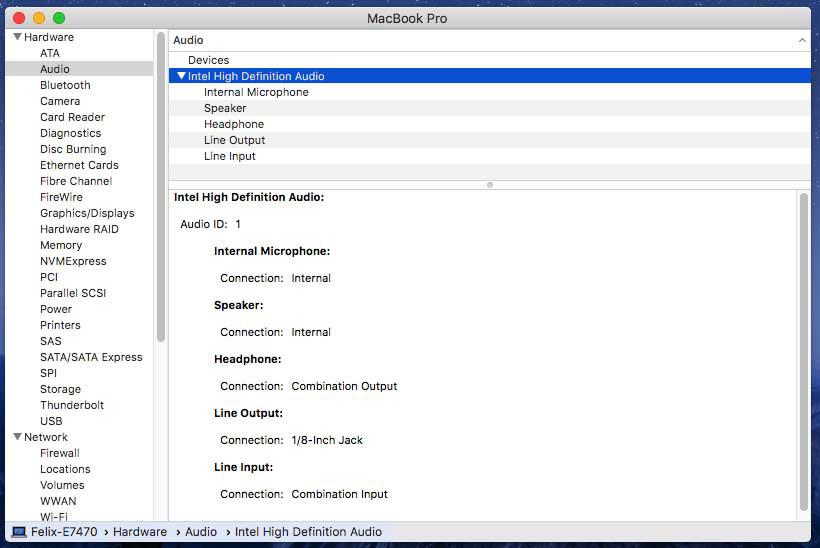The width and height of the screenshot is (820, 548).
Task: Open the Graphics/Displays hardware category
Action: 87,213
